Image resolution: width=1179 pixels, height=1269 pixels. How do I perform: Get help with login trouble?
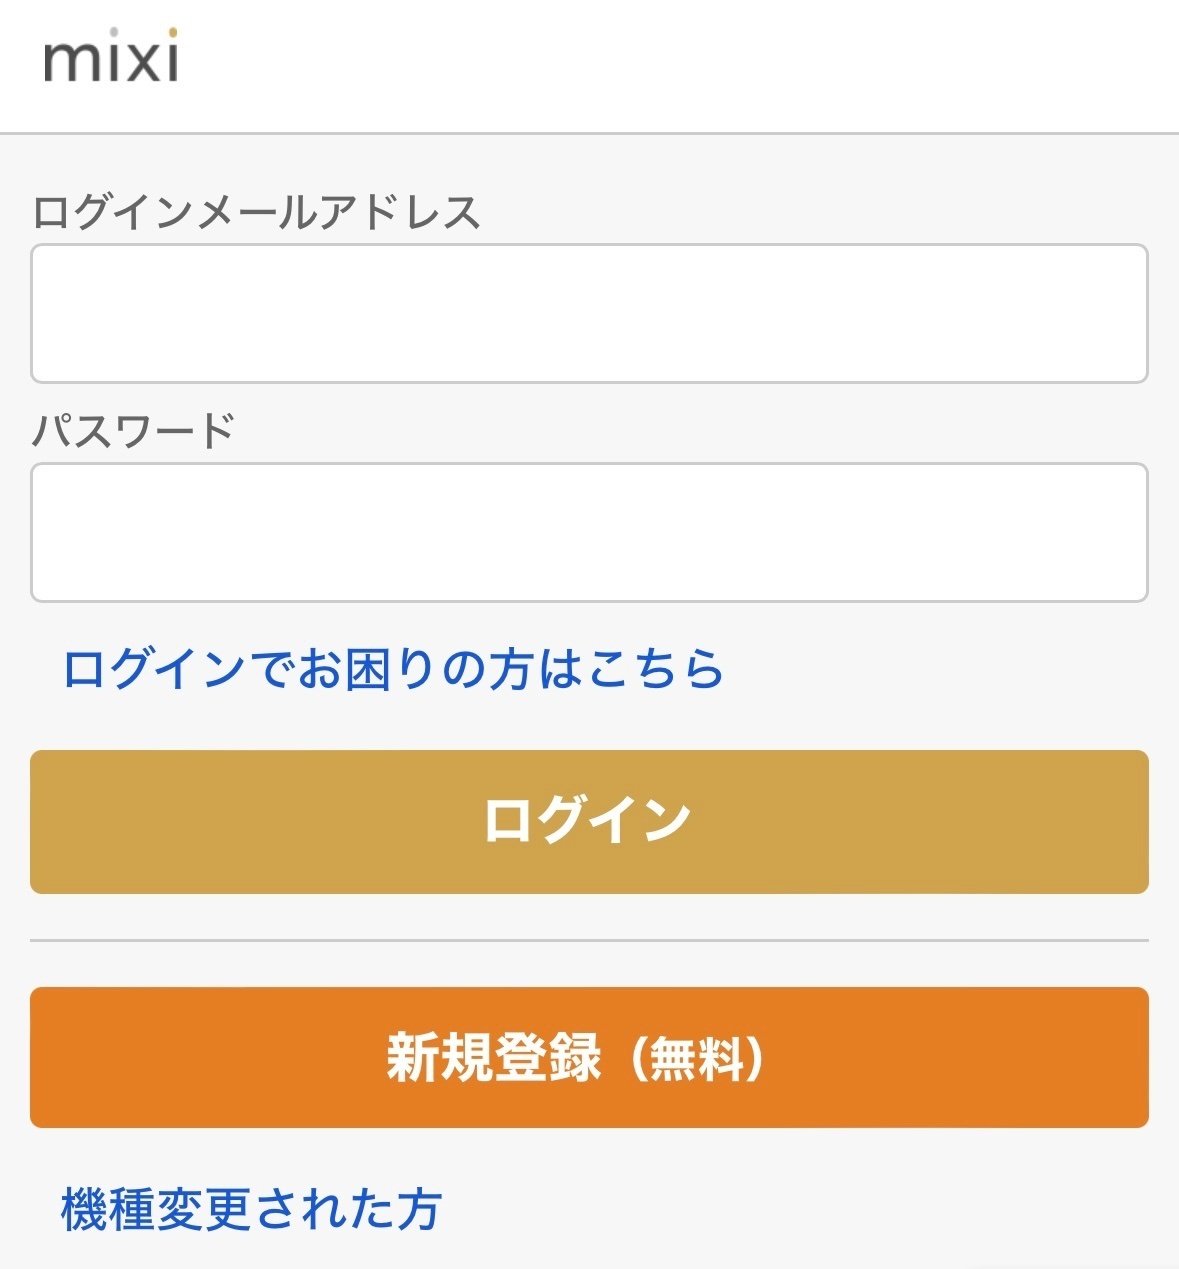[393, 668]
